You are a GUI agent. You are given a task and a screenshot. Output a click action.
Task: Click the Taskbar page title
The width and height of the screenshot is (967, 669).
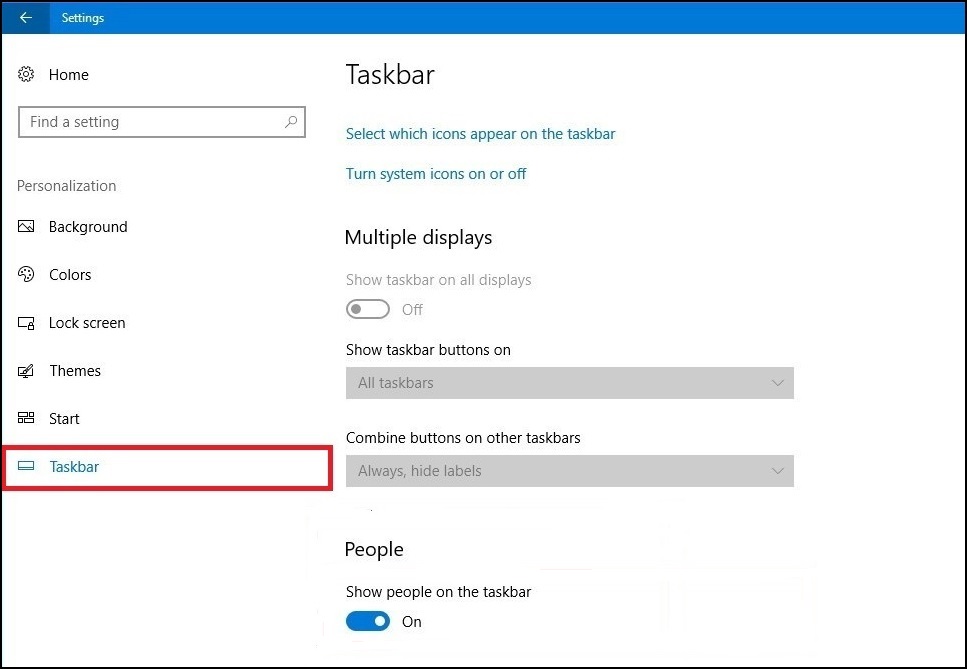[390, 75]
